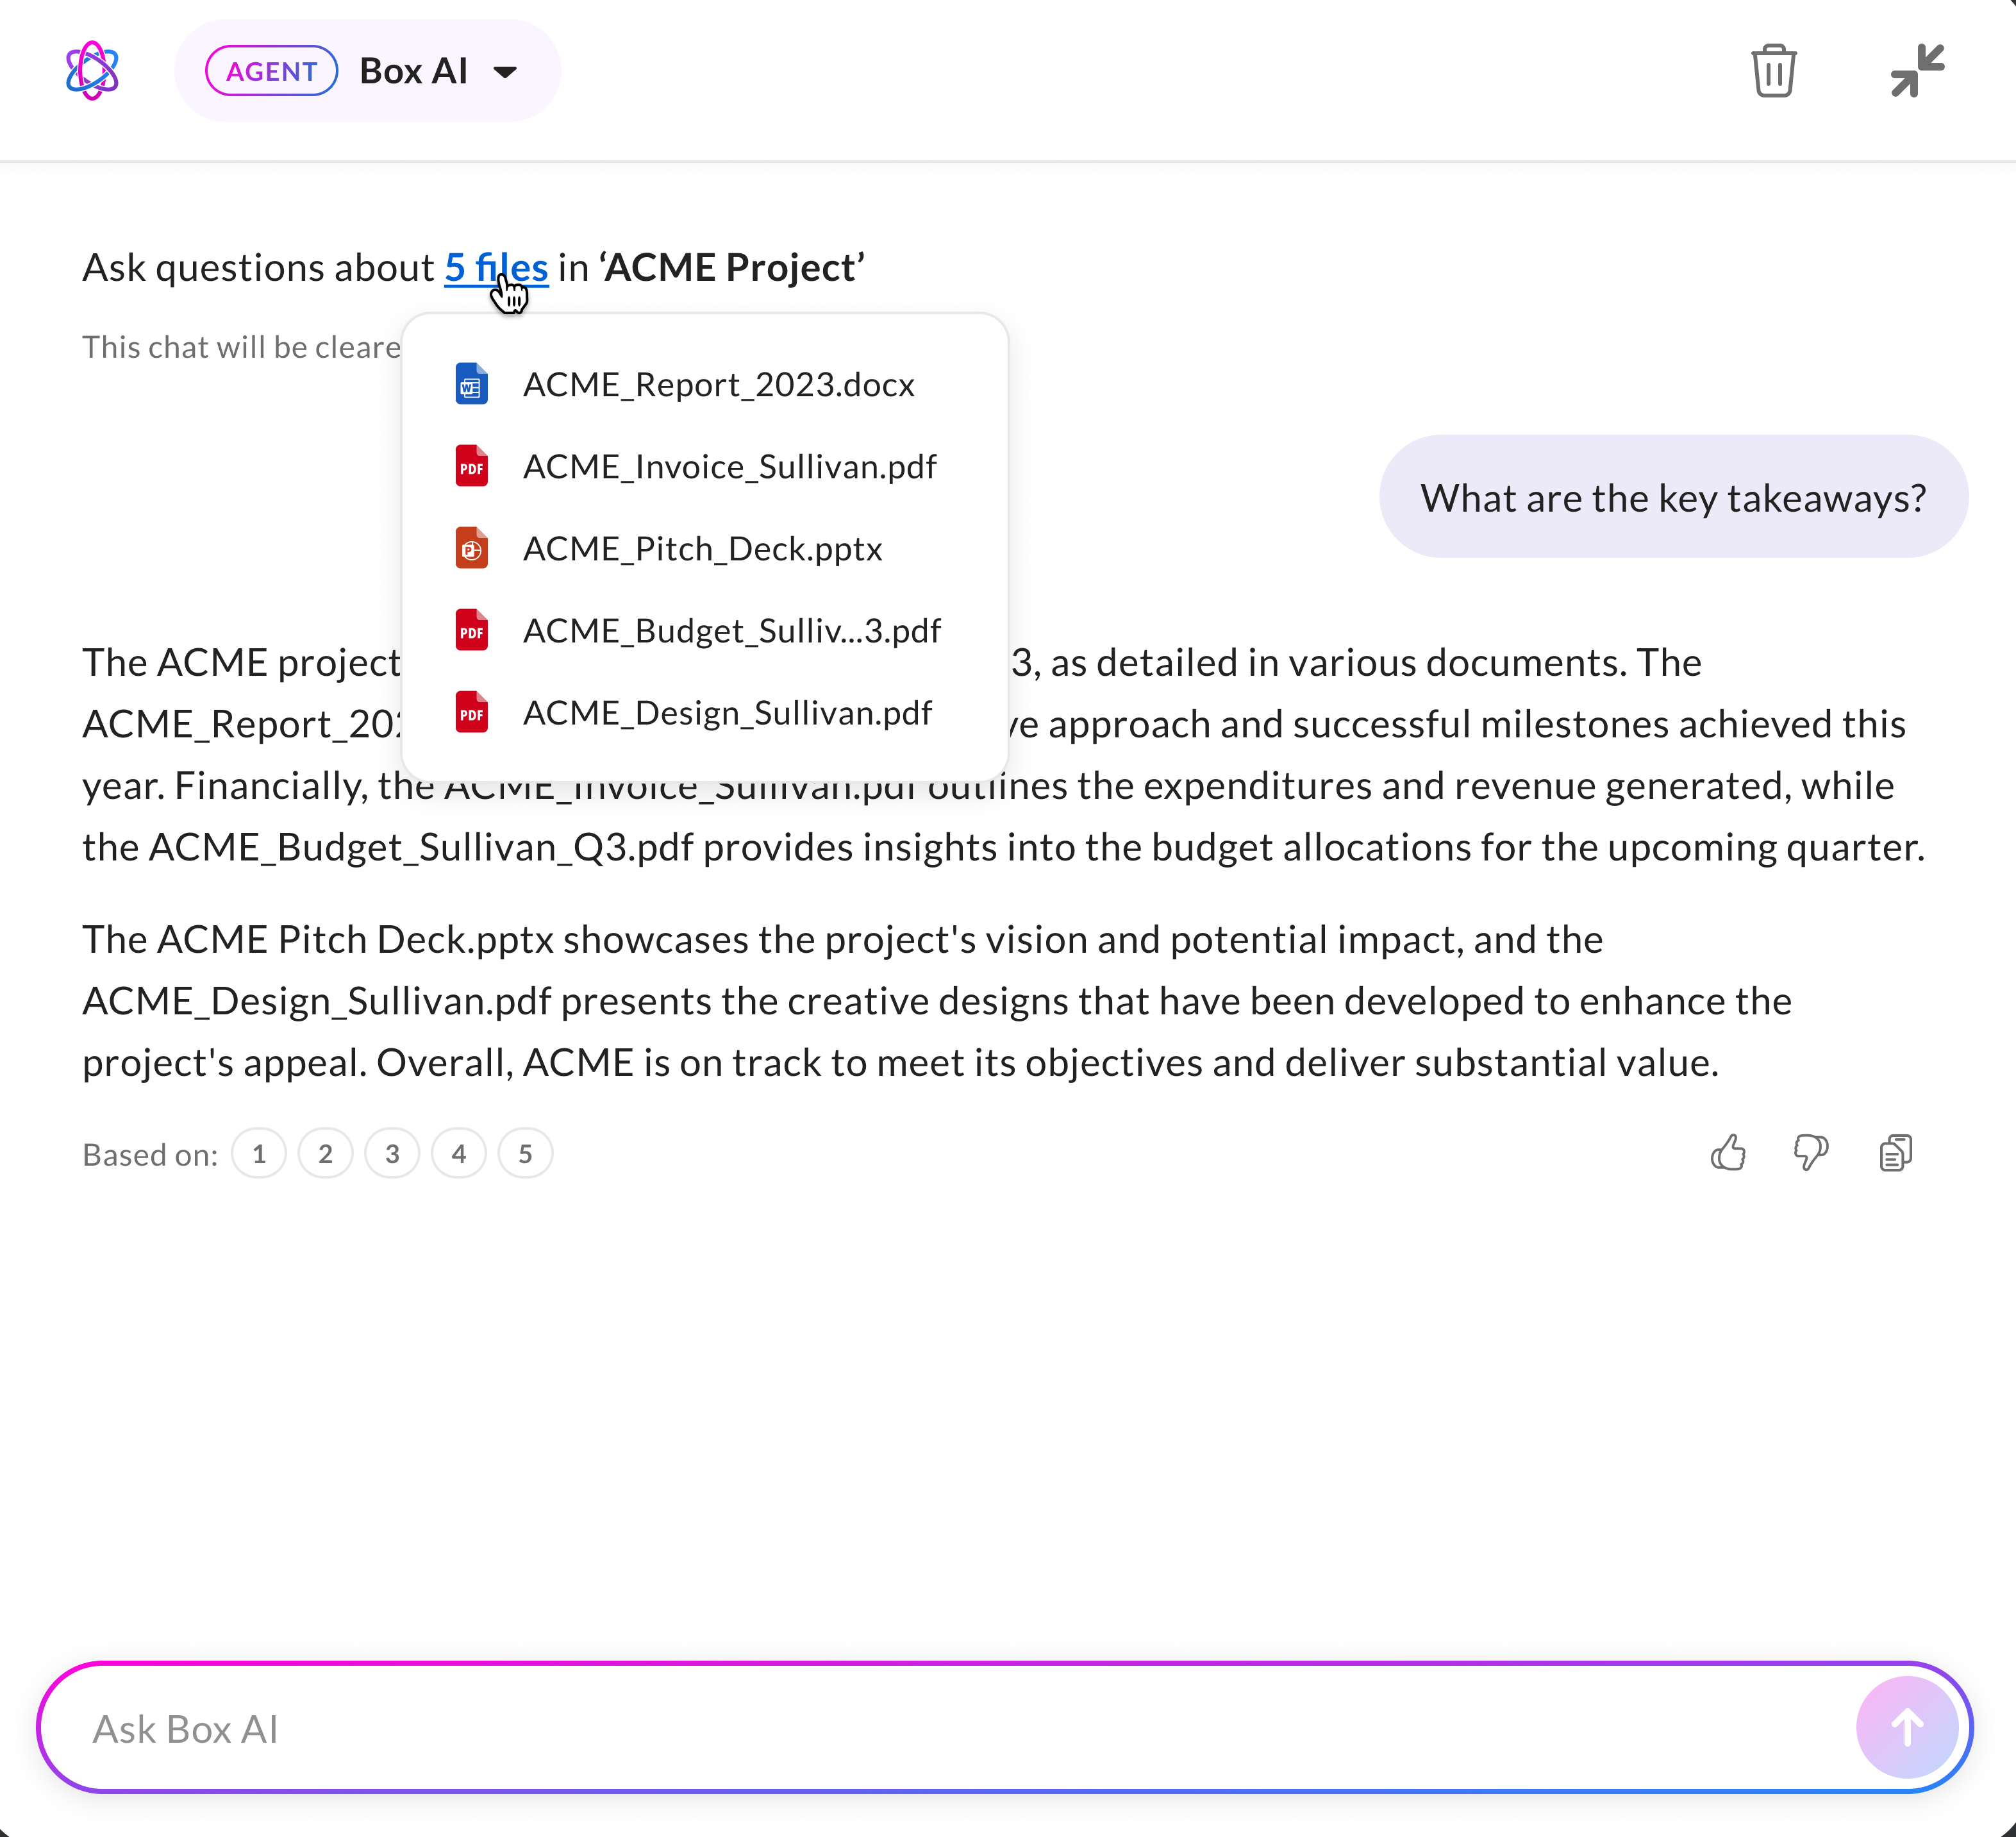Select ACME_Pitch_Deck.pptx from the list

click(x=702, y=549)
